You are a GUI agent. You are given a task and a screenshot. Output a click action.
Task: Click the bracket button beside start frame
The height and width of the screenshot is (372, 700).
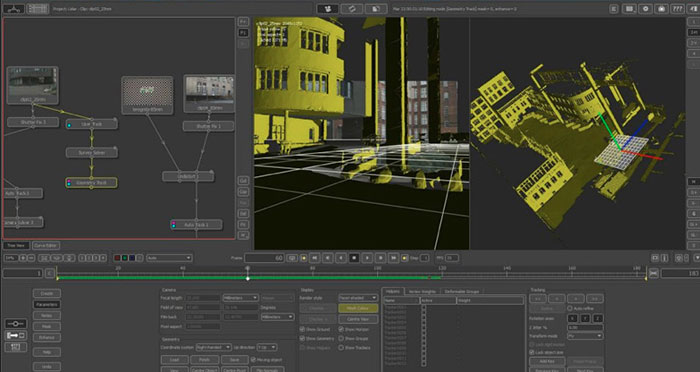coord(50,273)
